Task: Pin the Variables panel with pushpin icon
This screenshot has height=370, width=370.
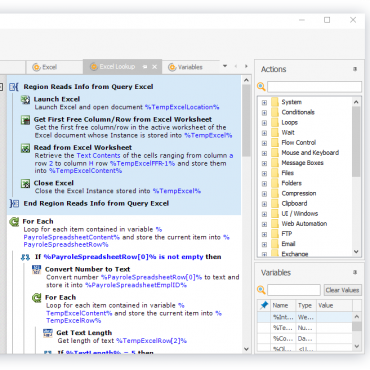Action: [x=355, y=272]
